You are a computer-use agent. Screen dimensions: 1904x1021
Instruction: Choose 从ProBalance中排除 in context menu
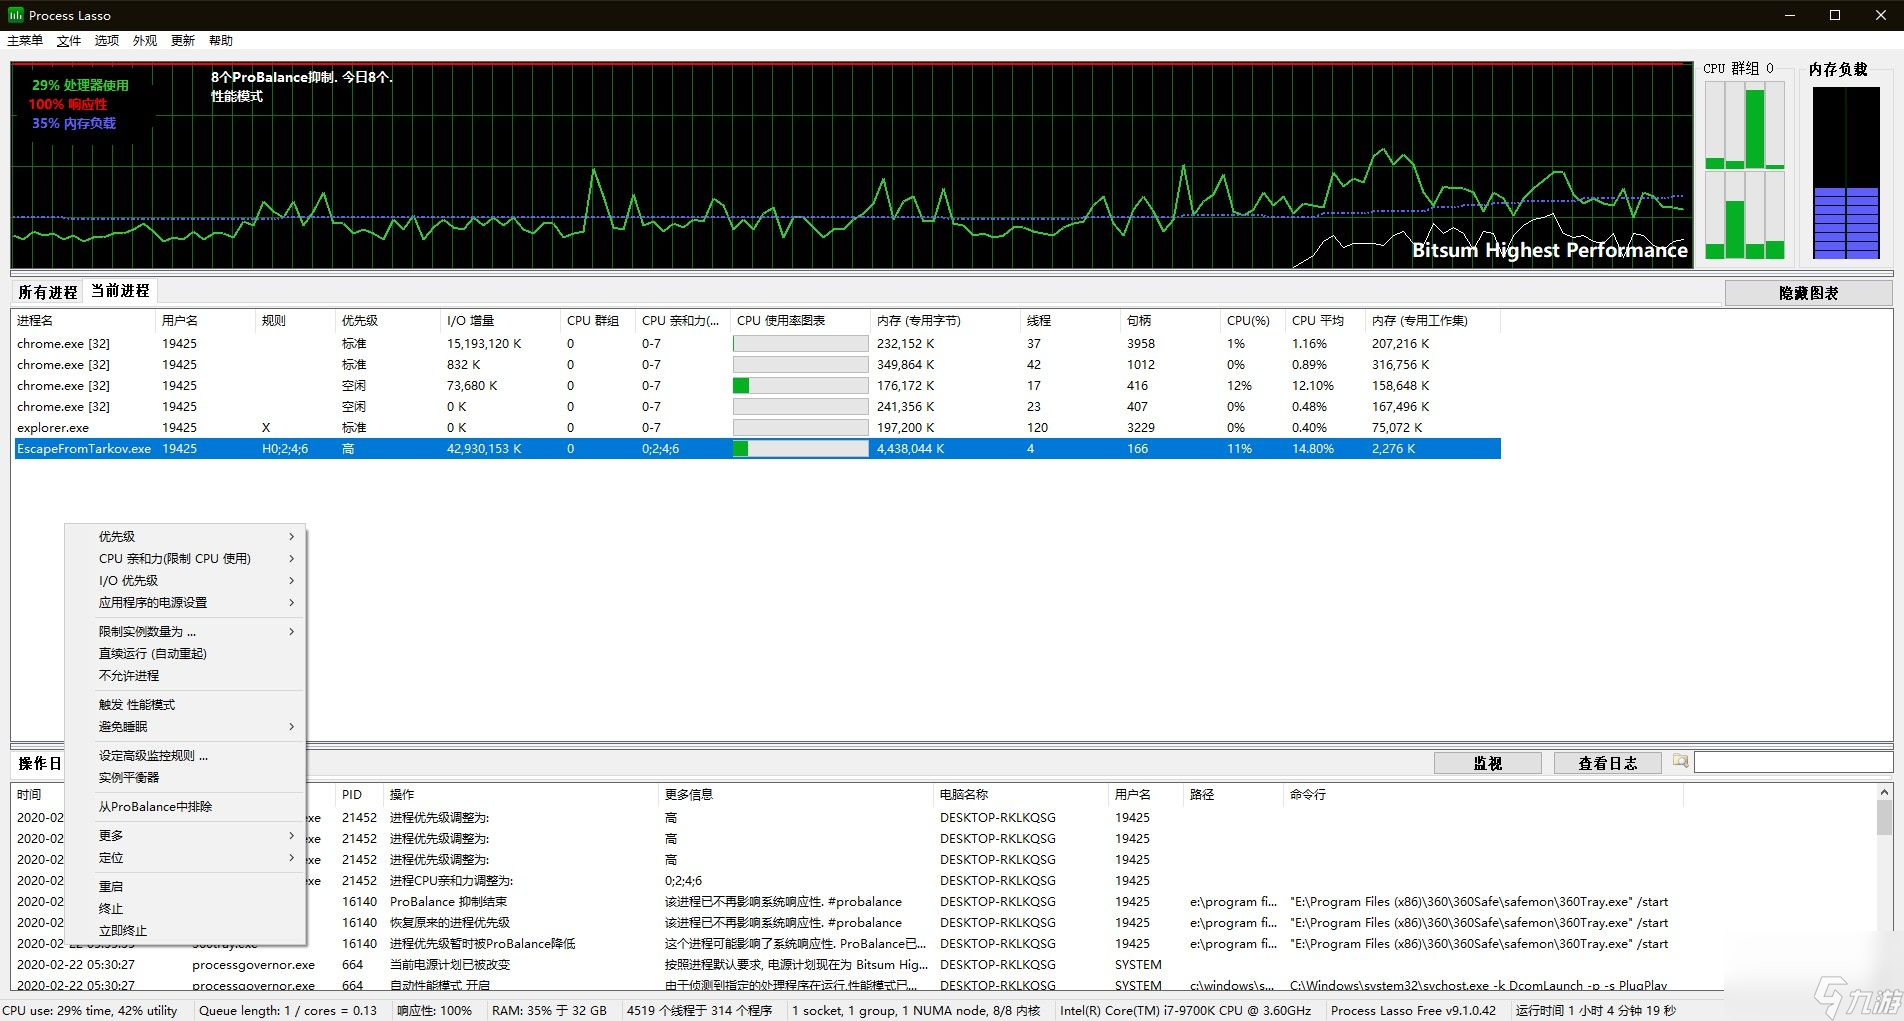(185, 807)
